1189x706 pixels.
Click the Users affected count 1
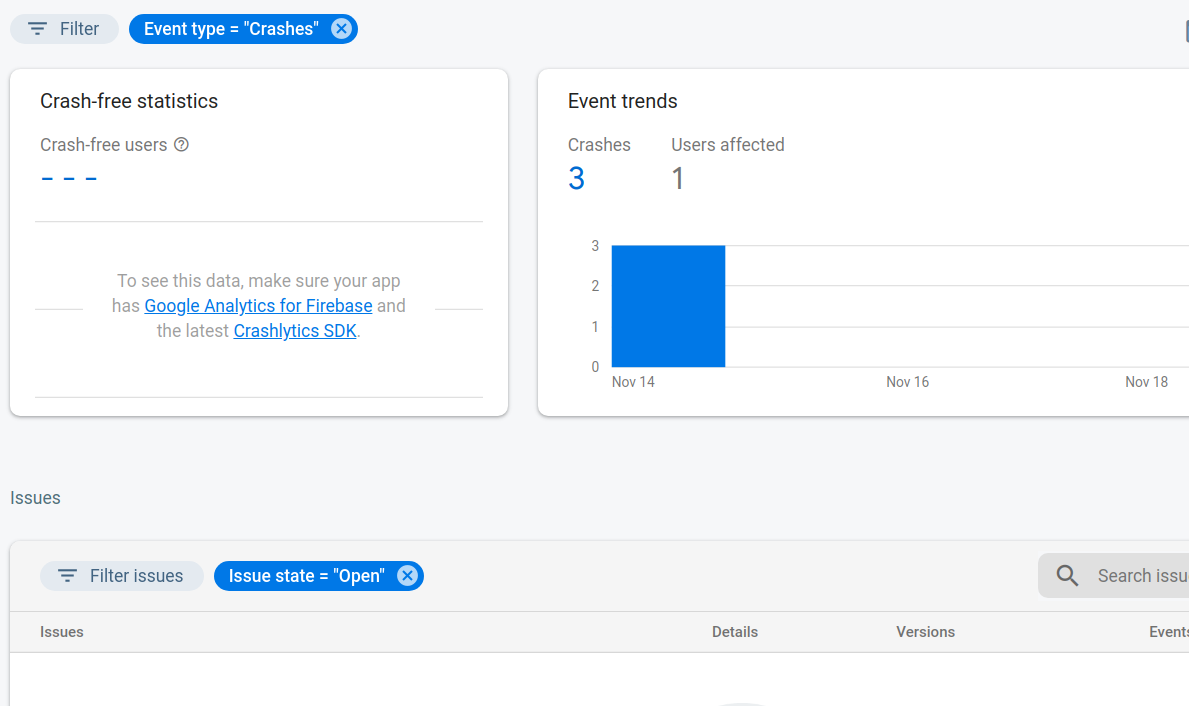click(x=678, y=179)
